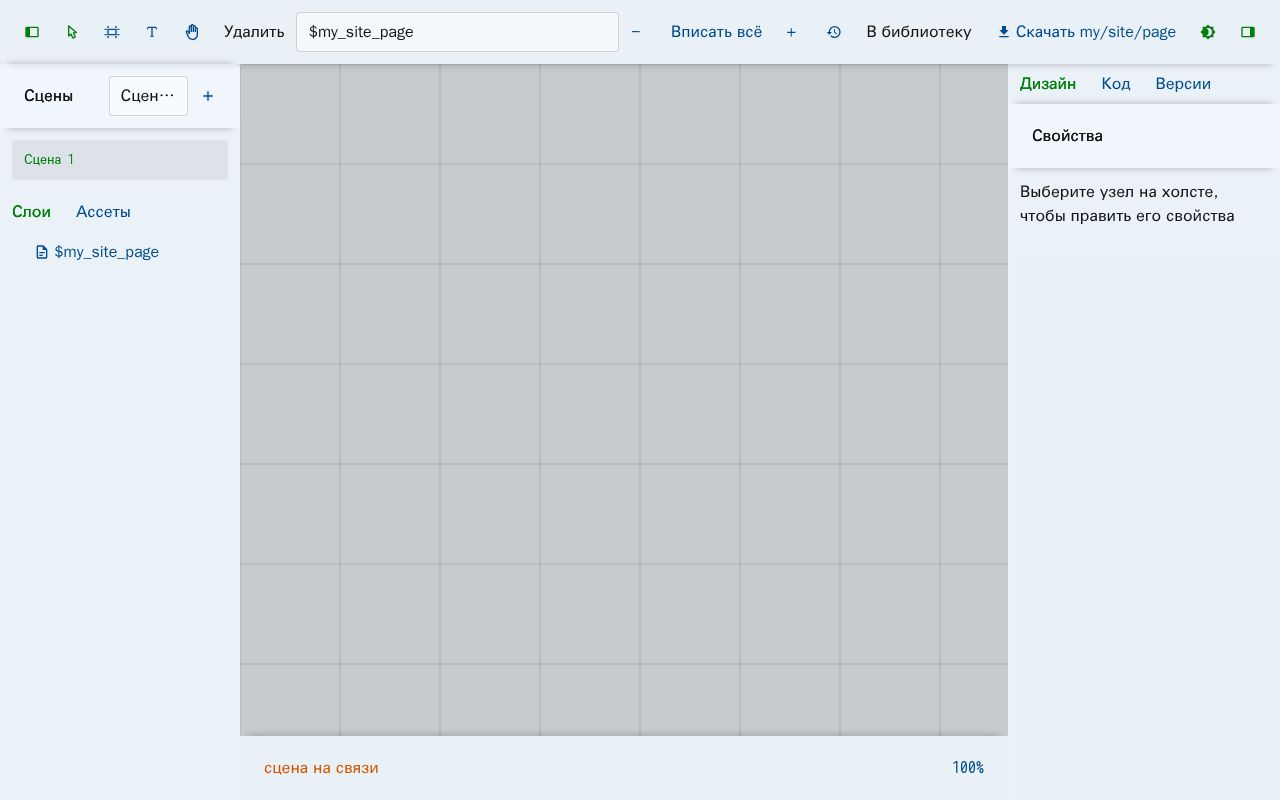Toggle the right sidebar panel icon

[x=1248, y=32]
